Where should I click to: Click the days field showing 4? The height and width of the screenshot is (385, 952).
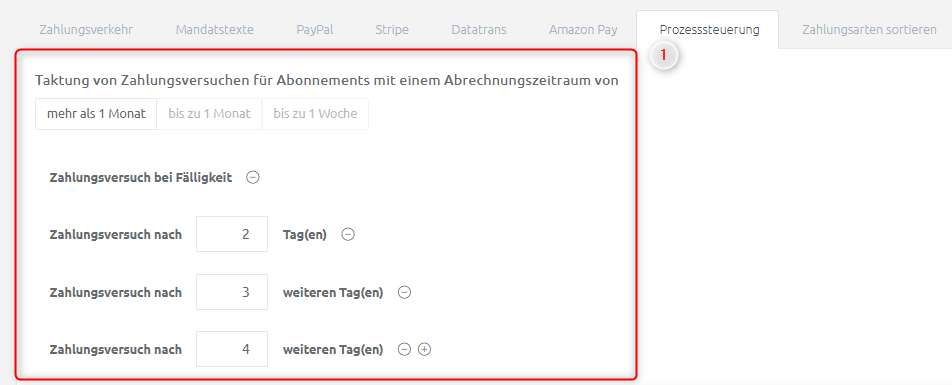point(232,349)
